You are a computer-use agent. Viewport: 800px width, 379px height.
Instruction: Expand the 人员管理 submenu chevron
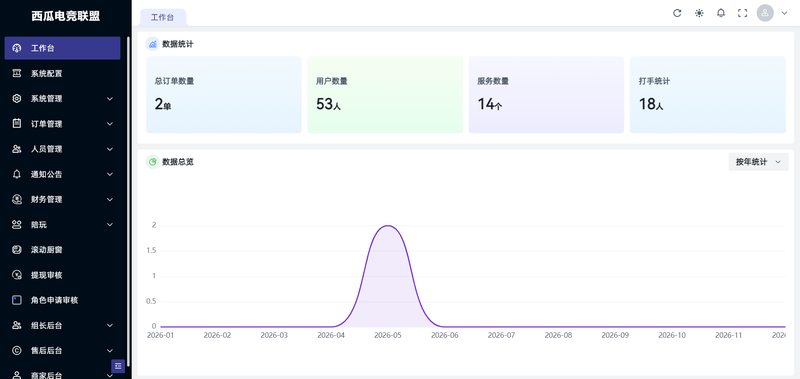pos(110,149)
